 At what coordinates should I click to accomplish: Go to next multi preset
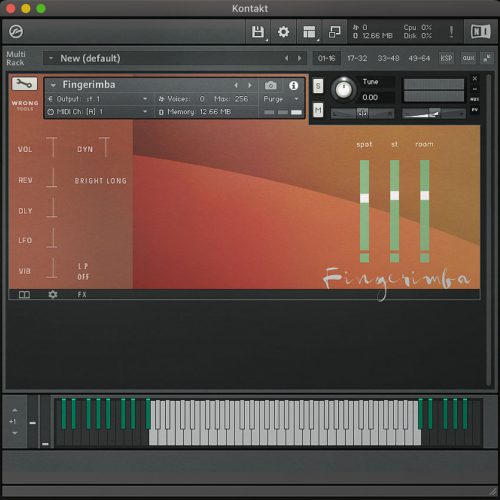click(x=299, y=58)
